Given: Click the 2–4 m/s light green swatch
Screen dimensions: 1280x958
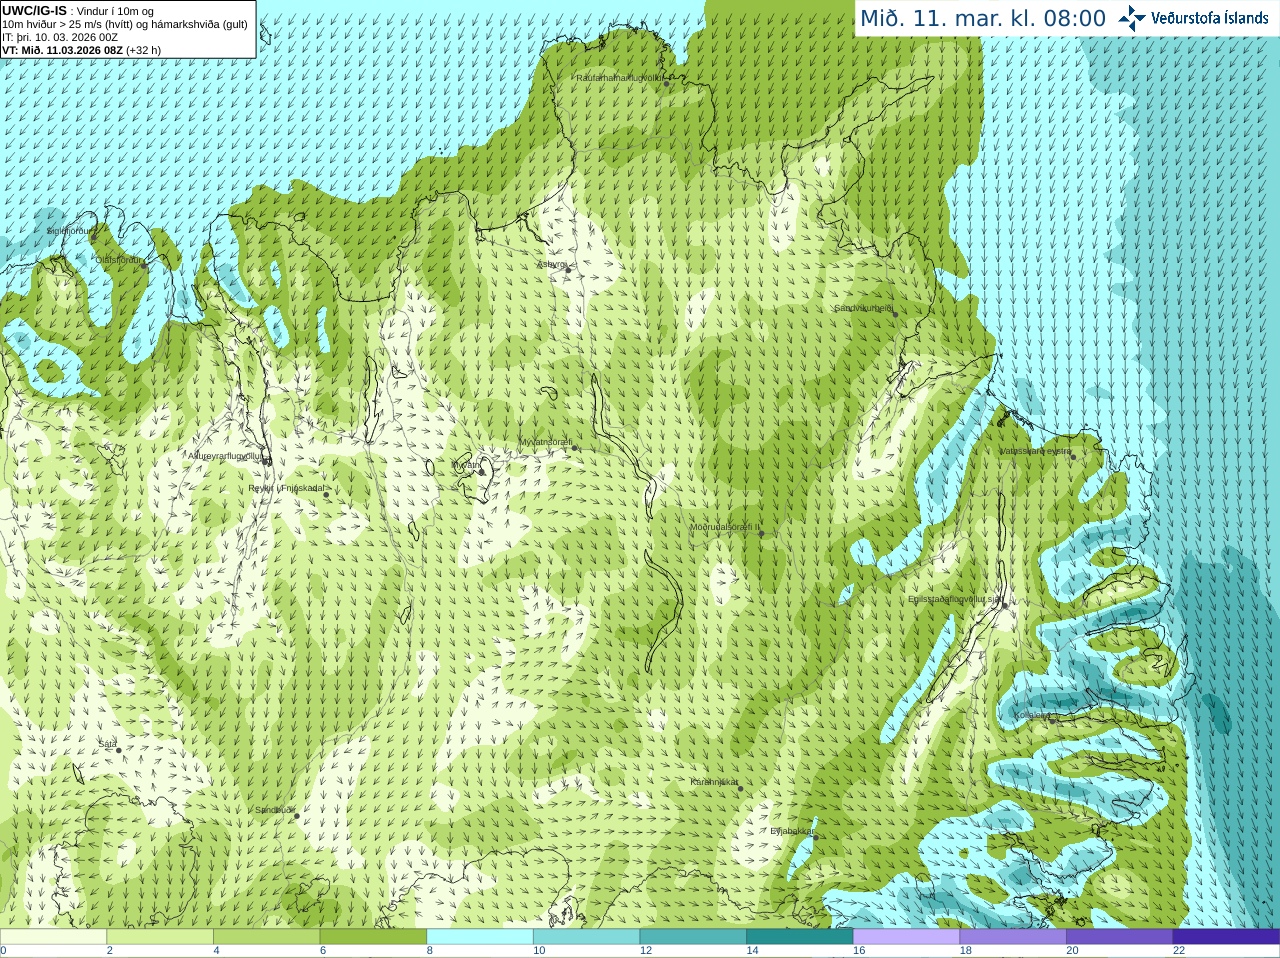Looking at the screenshot, I should 160,937.
